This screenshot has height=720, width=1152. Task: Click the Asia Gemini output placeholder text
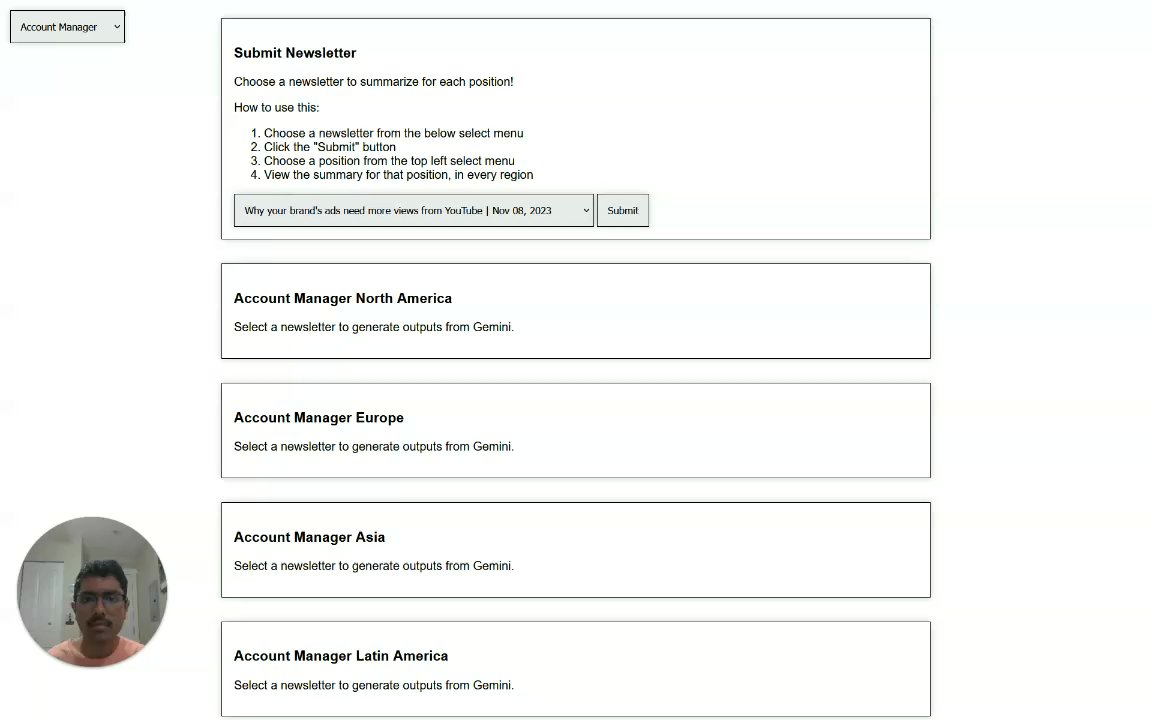tap(374, 566)
